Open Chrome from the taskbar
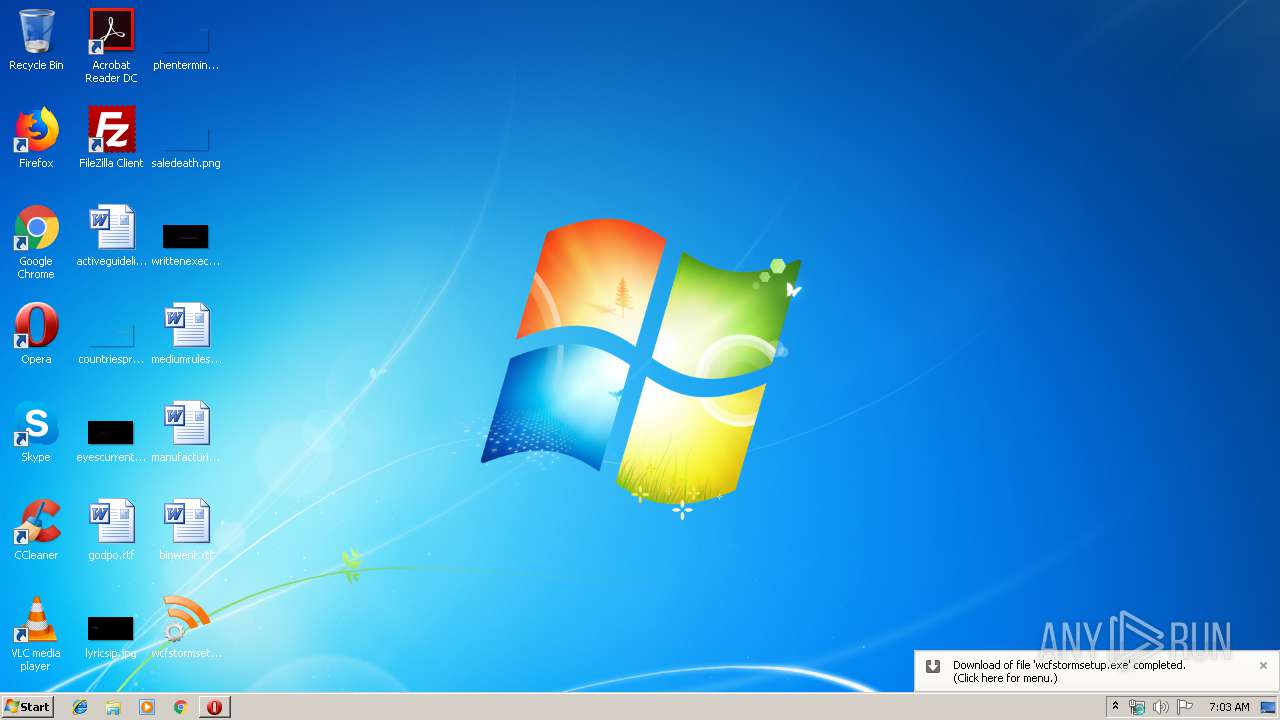 (180, 707)
